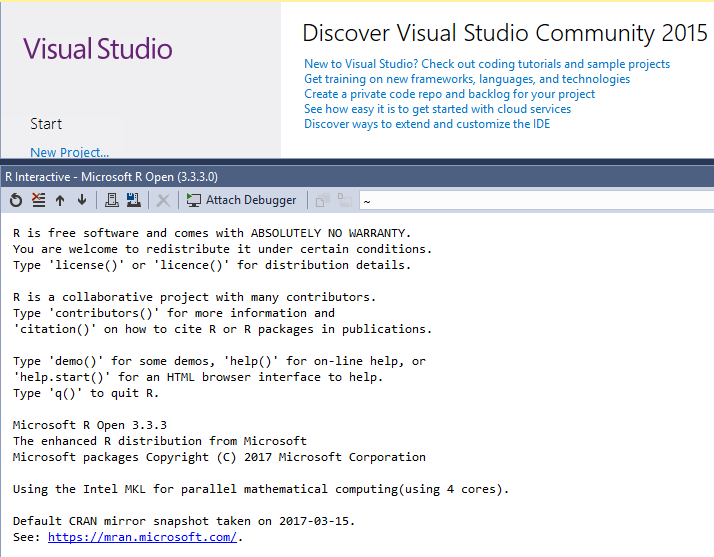
Task: Open extend and customize the IDE link
Action: [427, 124]
